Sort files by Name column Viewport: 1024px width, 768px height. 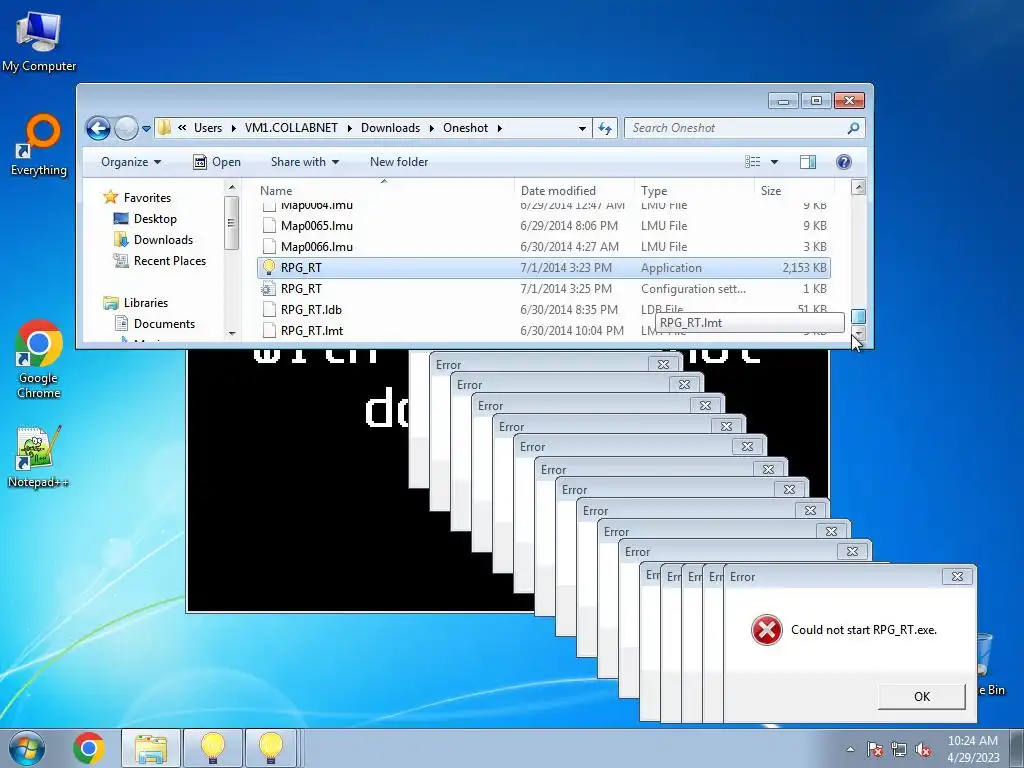click(384, 191)
